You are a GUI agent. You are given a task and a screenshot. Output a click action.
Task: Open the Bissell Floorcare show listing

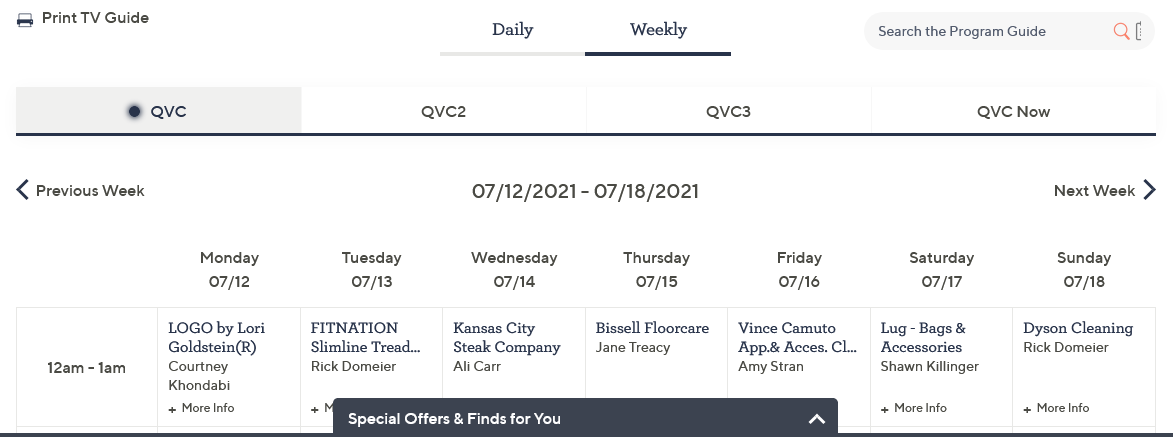(x=652, y=328)
